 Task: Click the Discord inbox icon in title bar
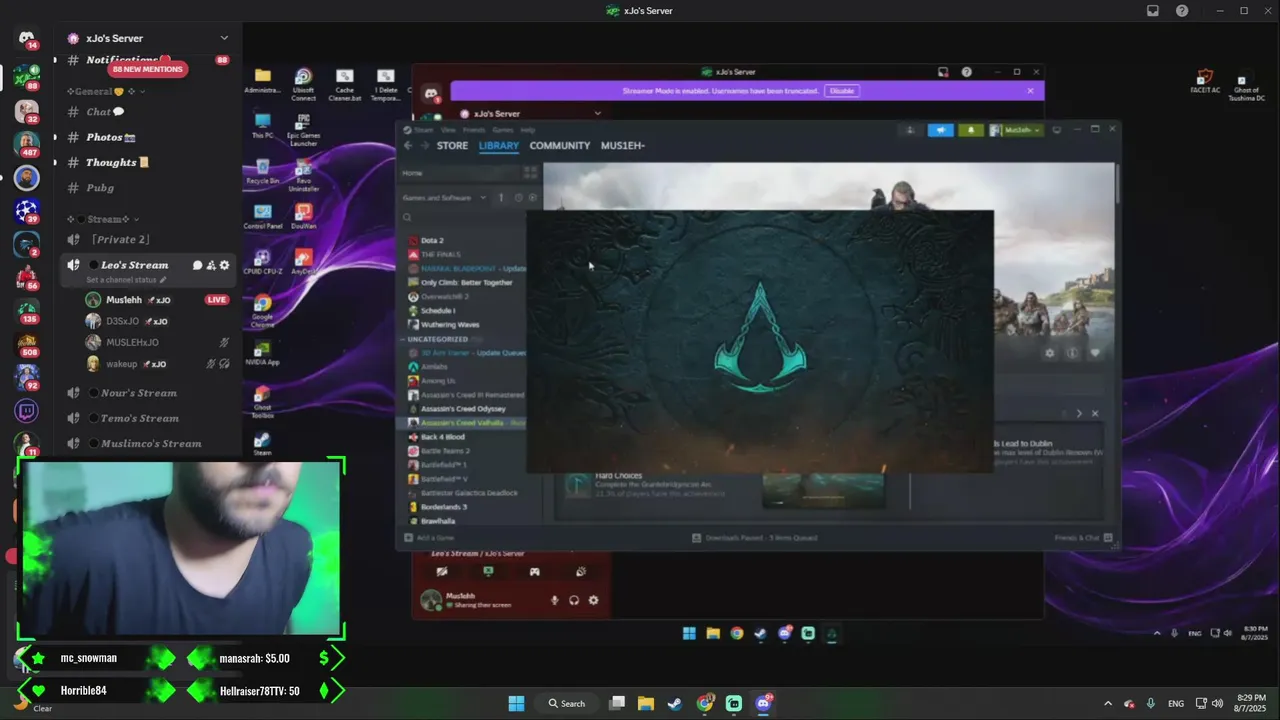1153,11
